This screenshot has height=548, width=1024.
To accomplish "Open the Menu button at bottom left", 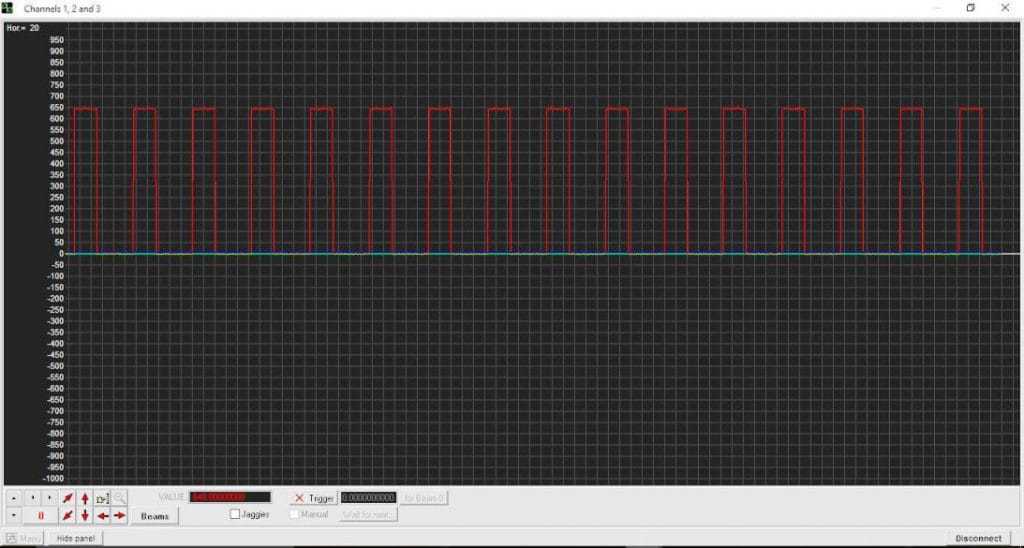I will tap(23, 538).
